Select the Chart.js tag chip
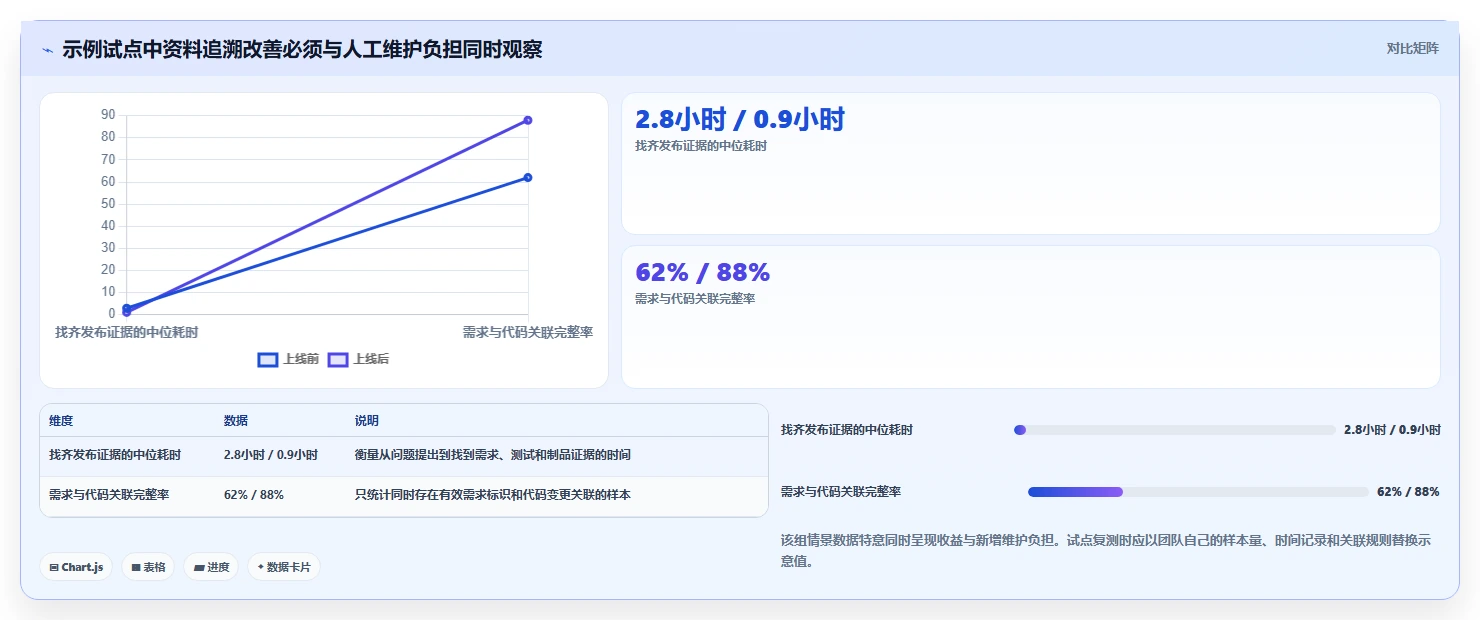This screenshot has width=1480, height=620. (76, 567)
